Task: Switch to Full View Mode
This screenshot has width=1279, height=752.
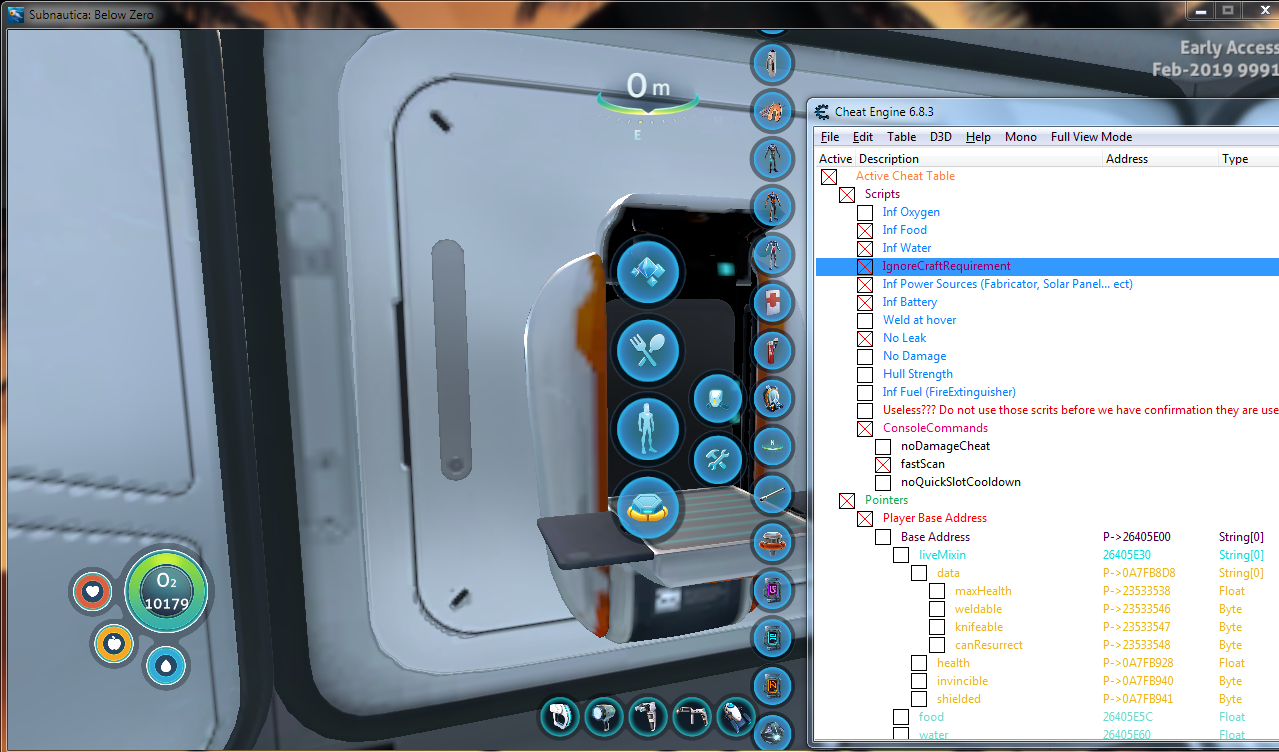Action: click(1092, 137)
